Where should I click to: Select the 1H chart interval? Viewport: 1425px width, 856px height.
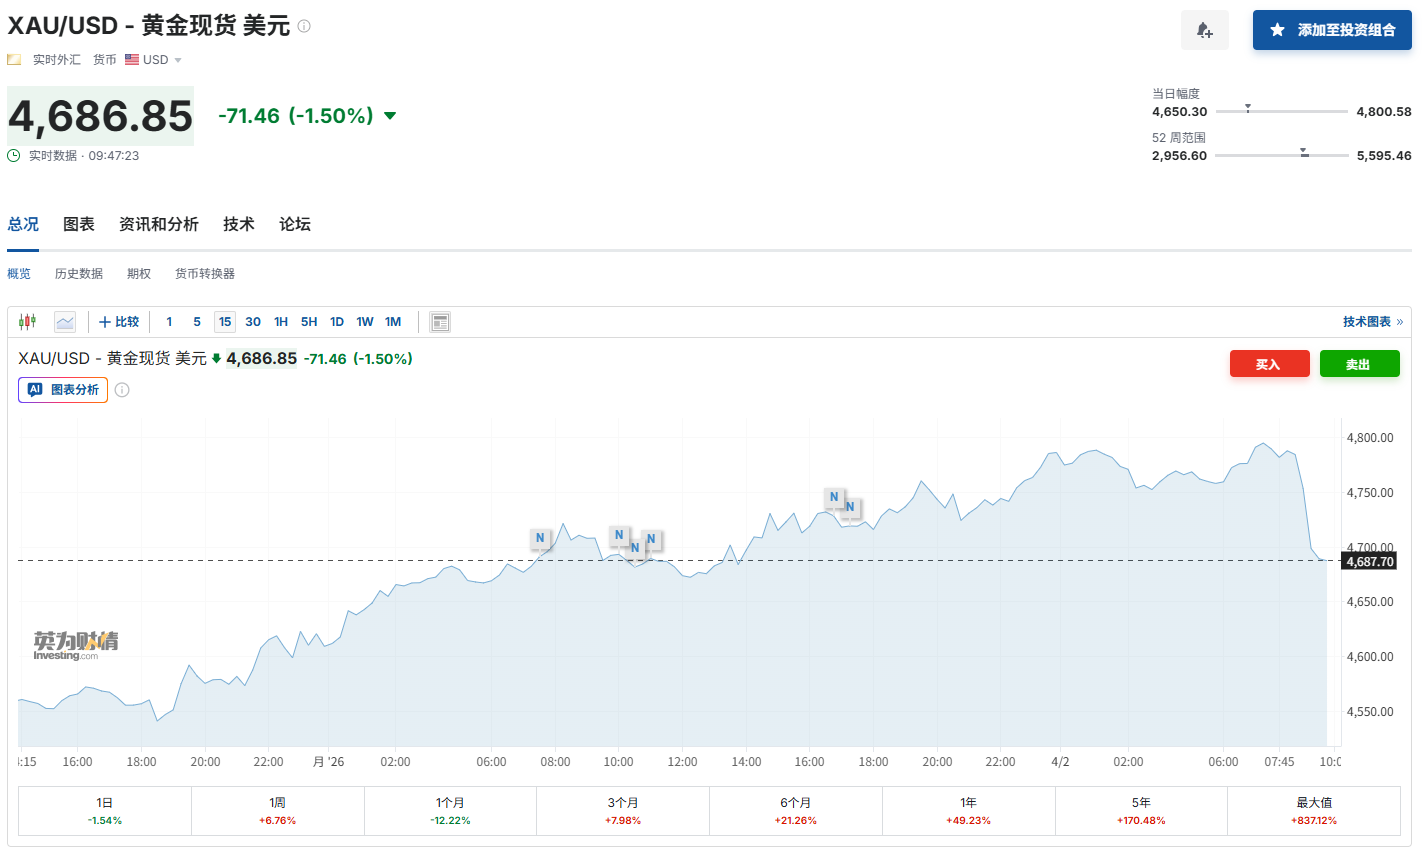click(281, 322)
